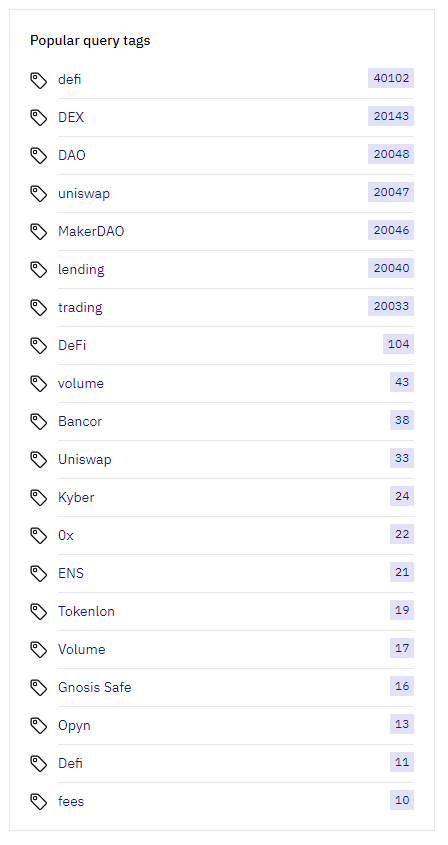
Task: Click the tag icon beside defi
Action: (38, 80)
